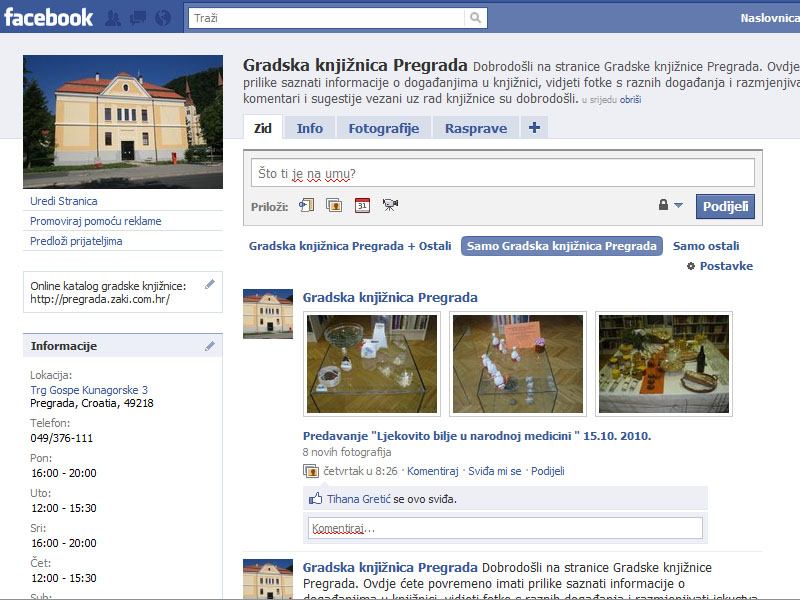Select Samo ostali filter
Viewport: 800px width, 600px height.
click(x=706, y=246)
